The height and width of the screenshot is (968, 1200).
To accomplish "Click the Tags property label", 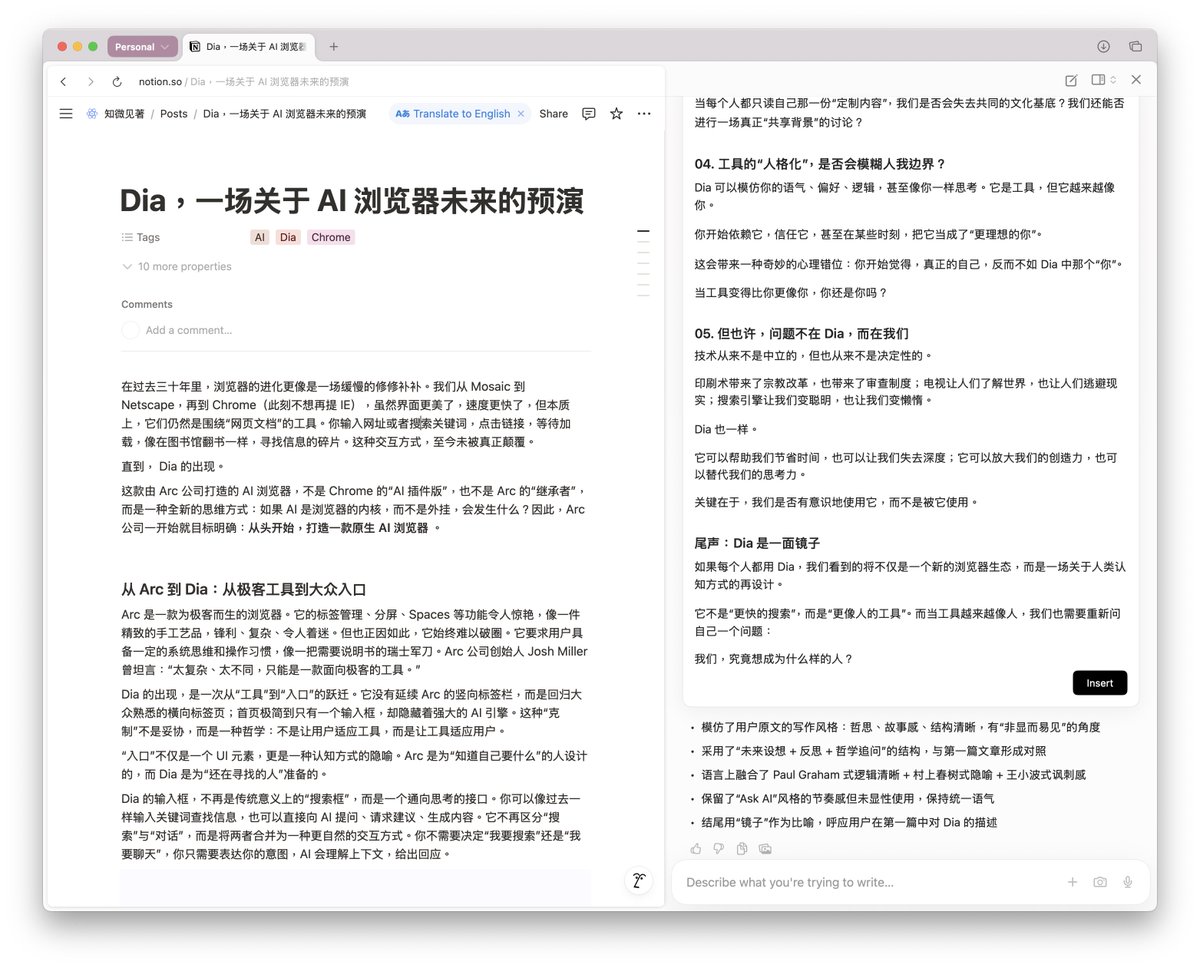I will point(141,238).
